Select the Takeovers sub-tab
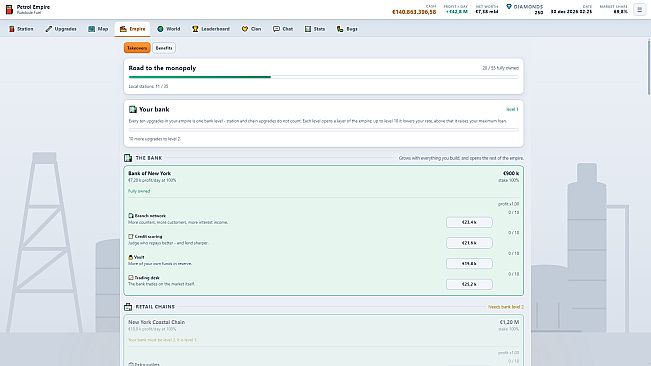Image resolution: width=651 pixels, height=366 pixels. click(137, 48)
